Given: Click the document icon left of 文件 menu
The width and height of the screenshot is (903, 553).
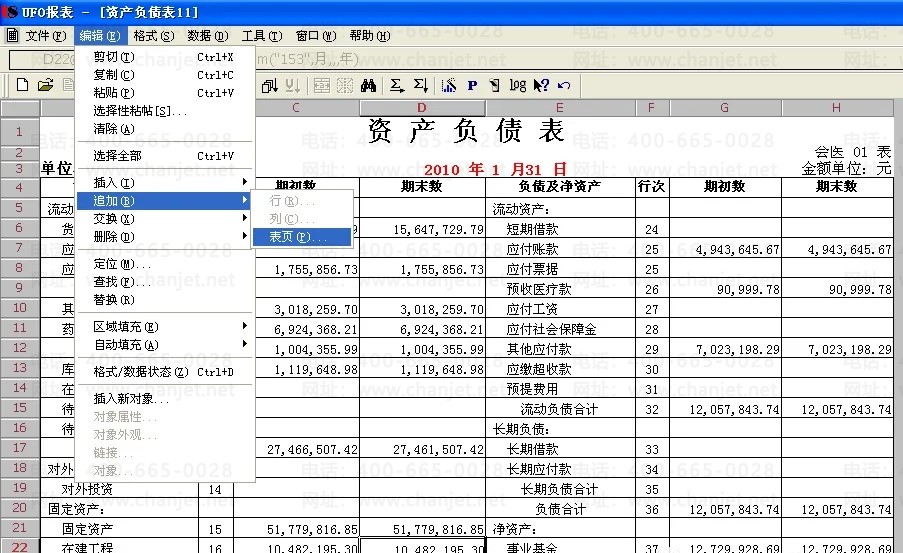Looking at the screenshot, I should coord(12,36).
